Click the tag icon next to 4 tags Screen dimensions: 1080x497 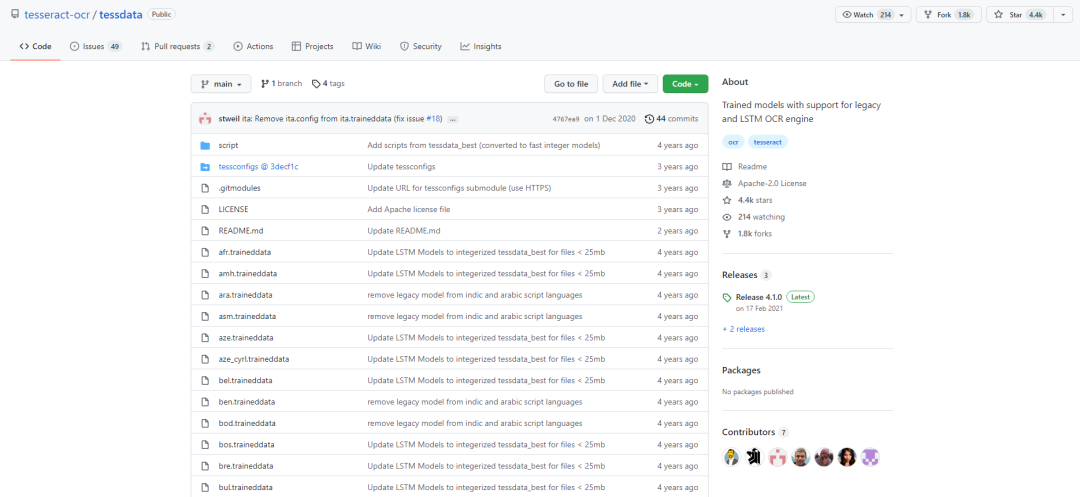coord(316,84)
